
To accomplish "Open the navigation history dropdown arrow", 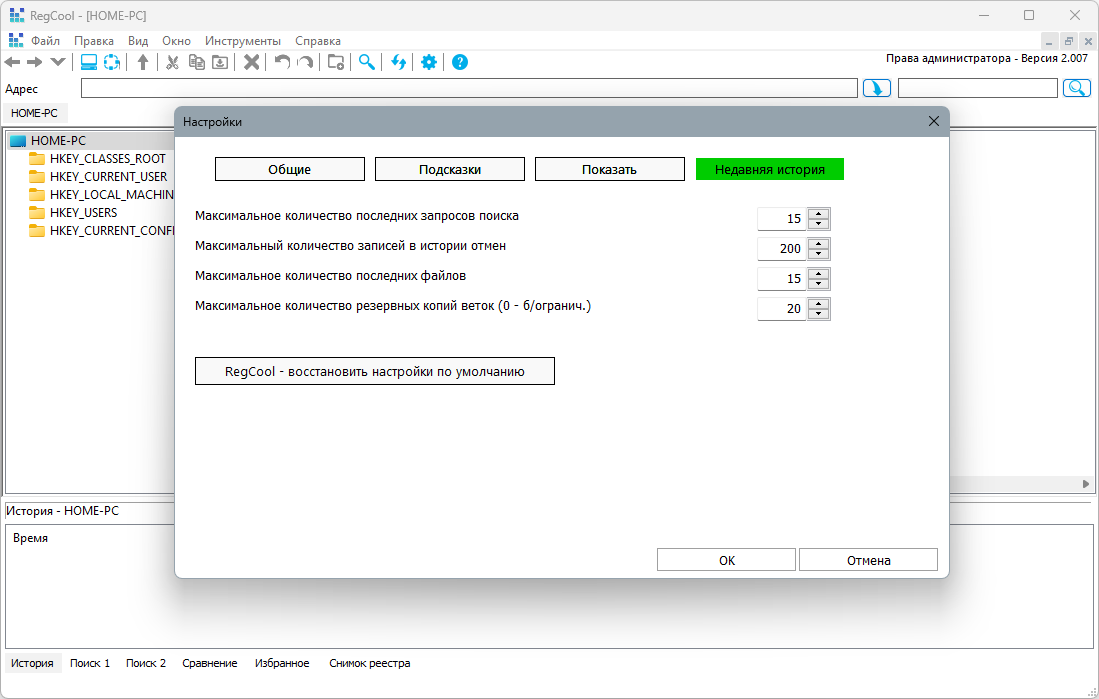I will [x=58, y=62].
